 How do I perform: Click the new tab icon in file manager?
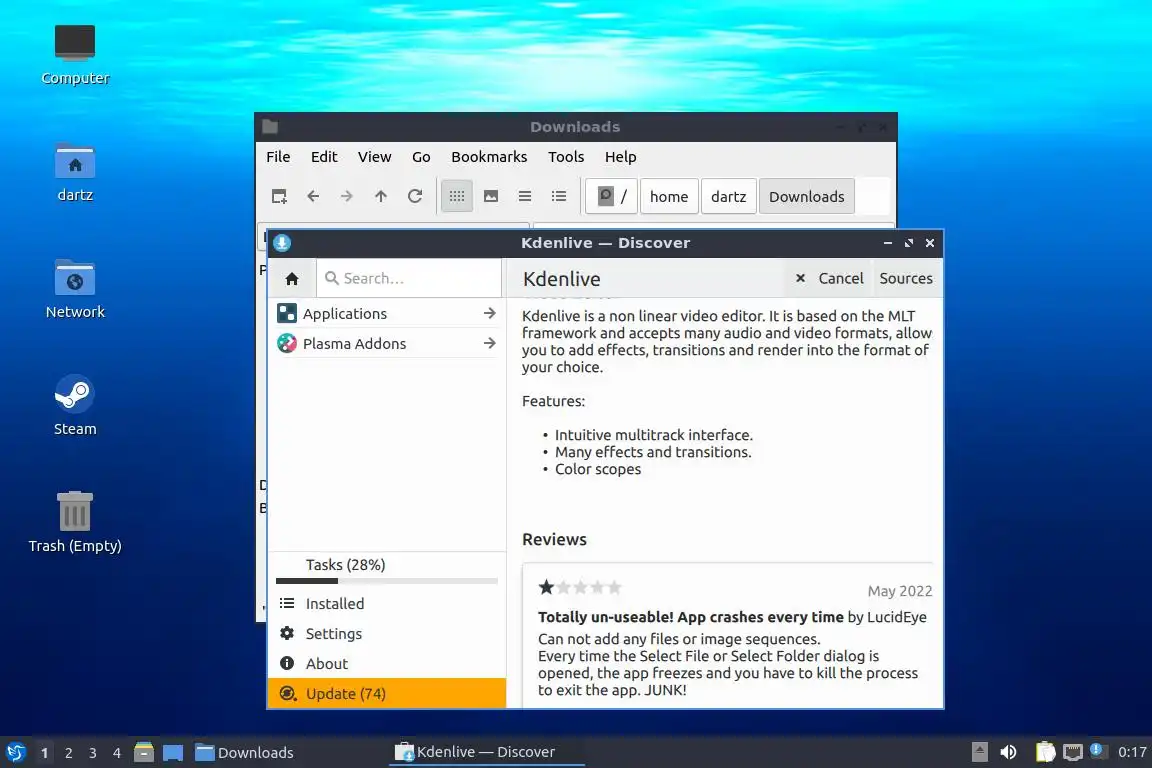(279, 196)
